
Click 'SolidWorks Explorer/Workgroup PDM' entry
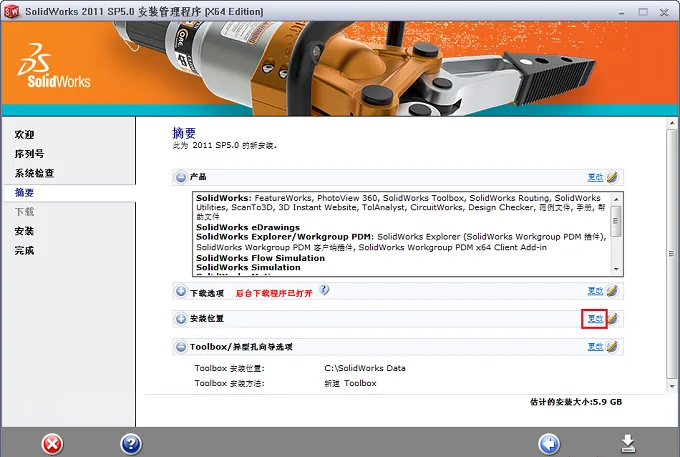(x=284, y=237)
